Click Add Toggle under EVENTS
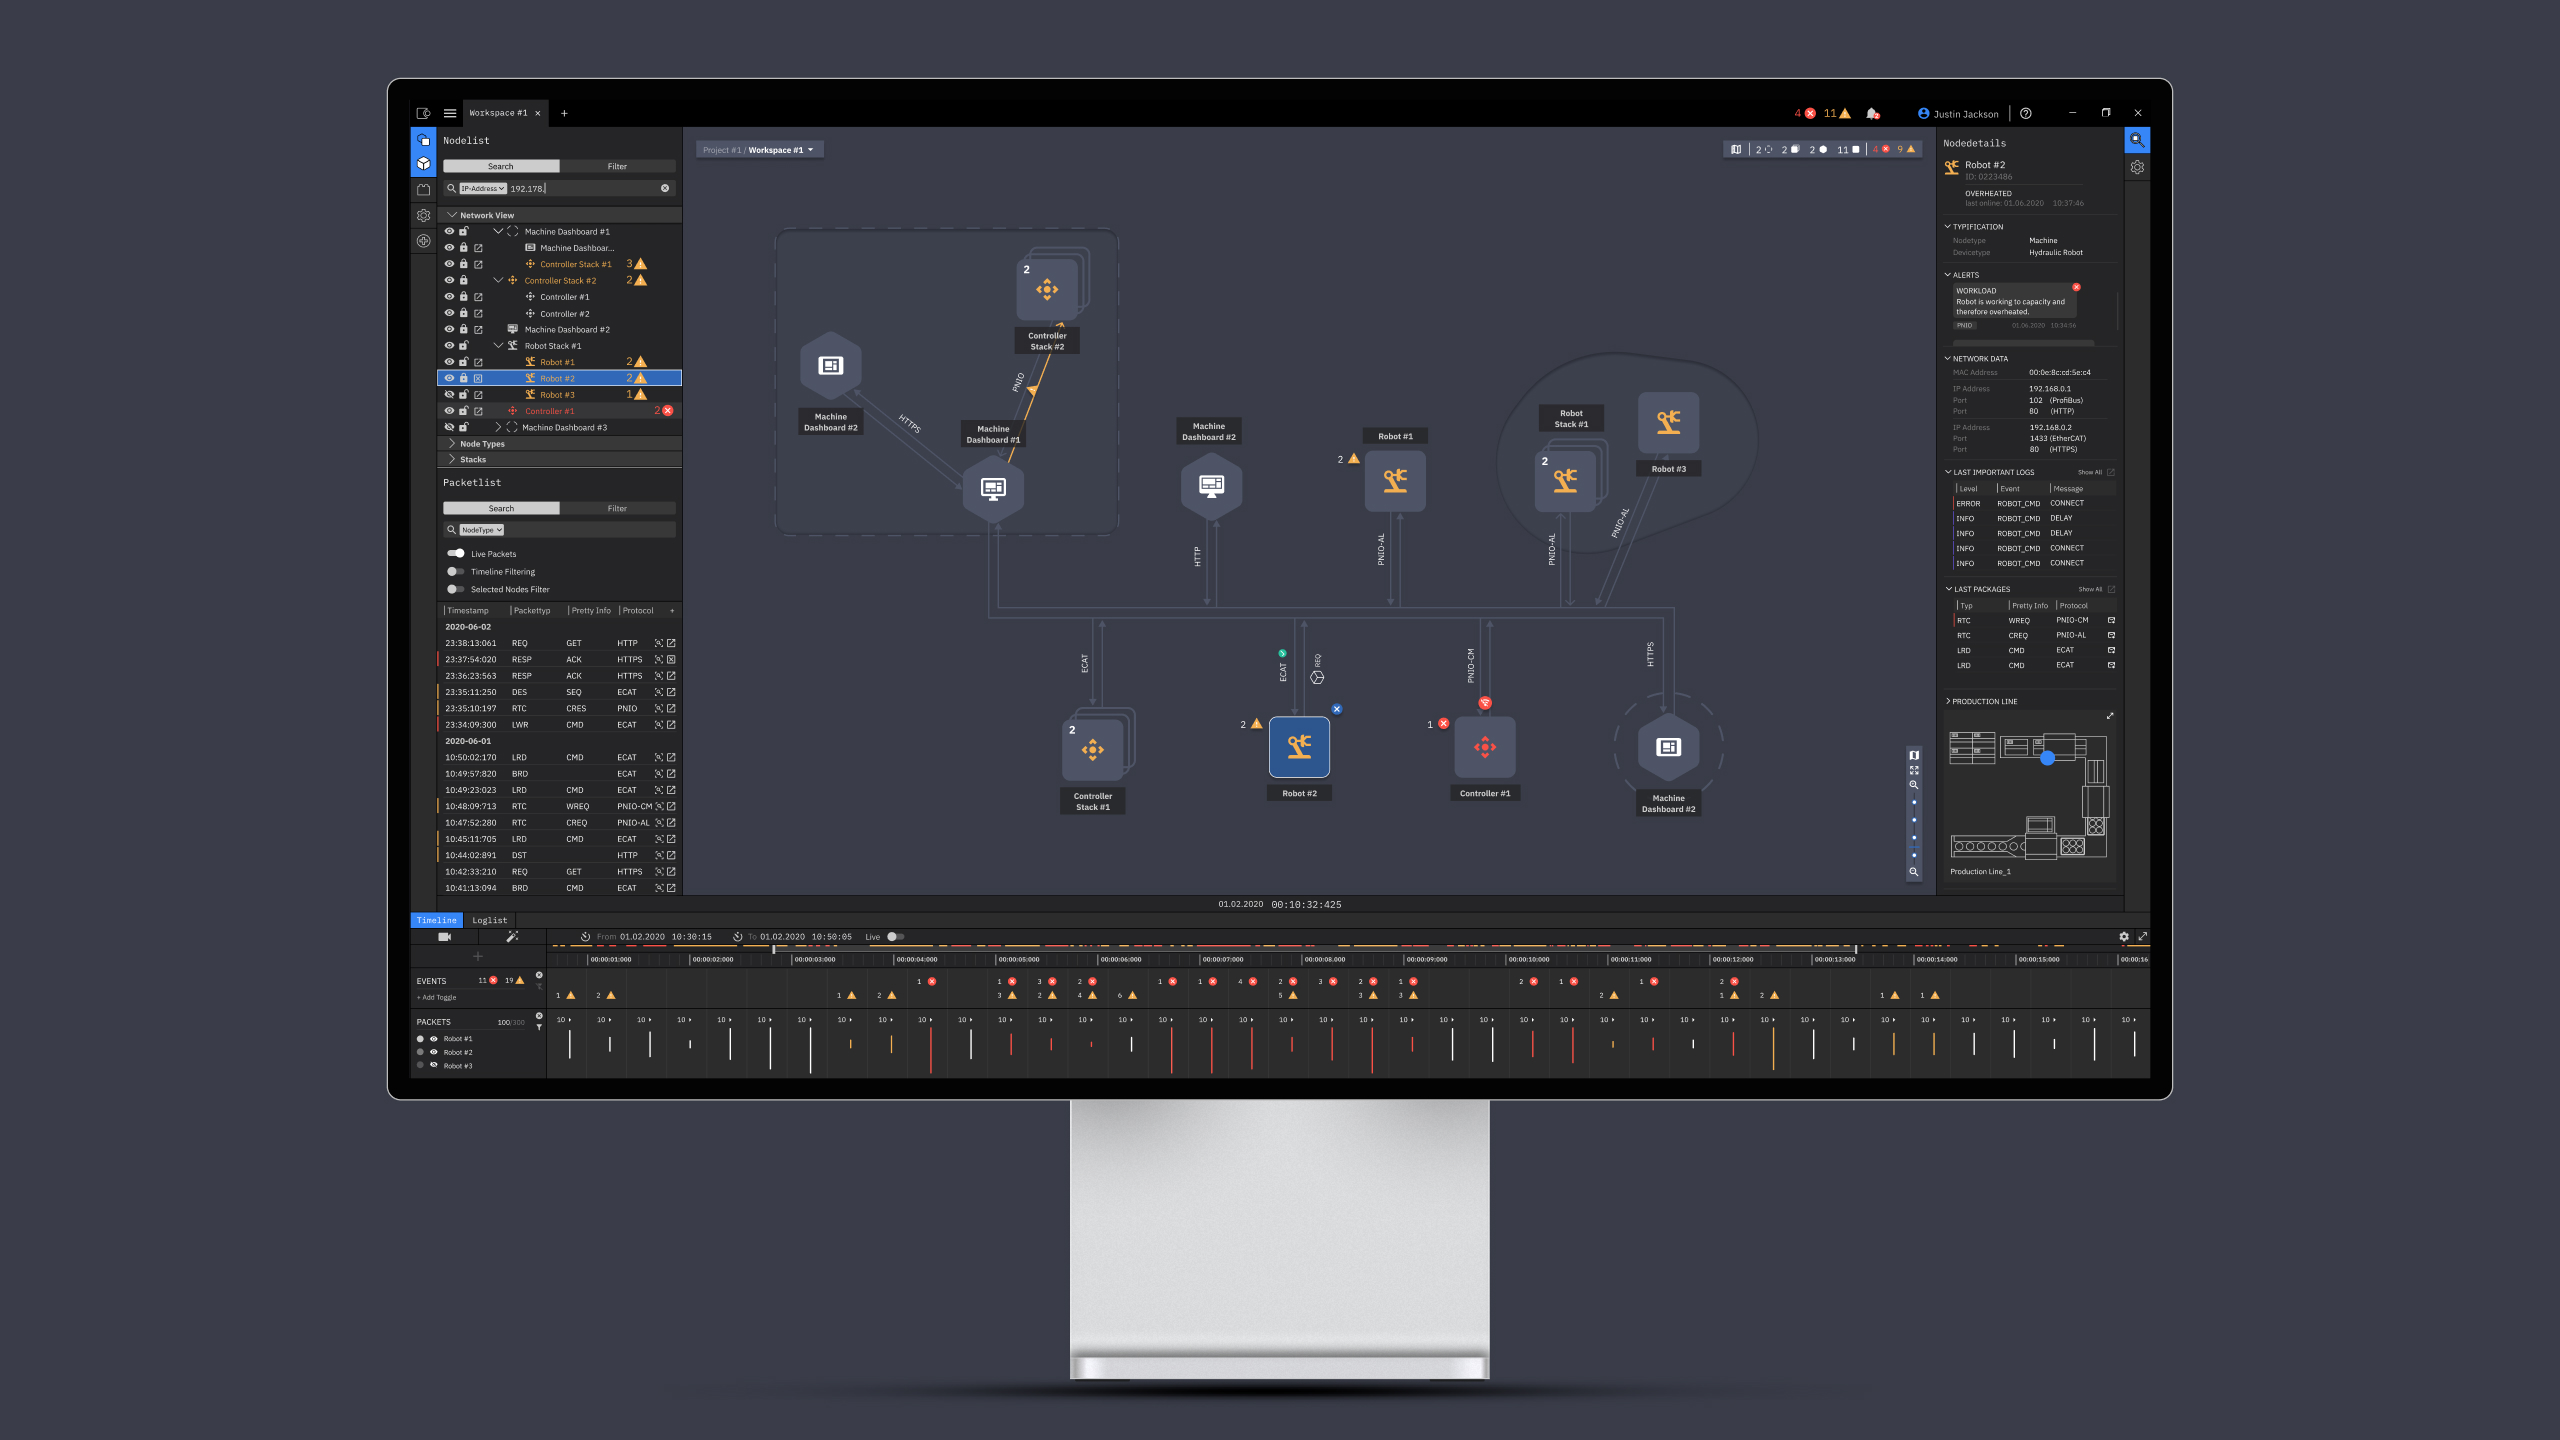The image size is (2560, 1440). click(437, 997)
